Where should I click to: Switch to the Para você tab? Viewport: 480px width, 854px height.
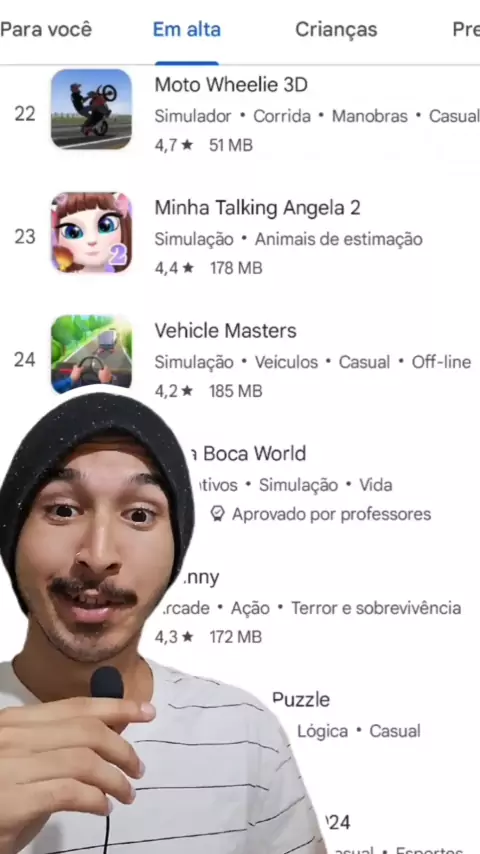[x=46, y=29]
